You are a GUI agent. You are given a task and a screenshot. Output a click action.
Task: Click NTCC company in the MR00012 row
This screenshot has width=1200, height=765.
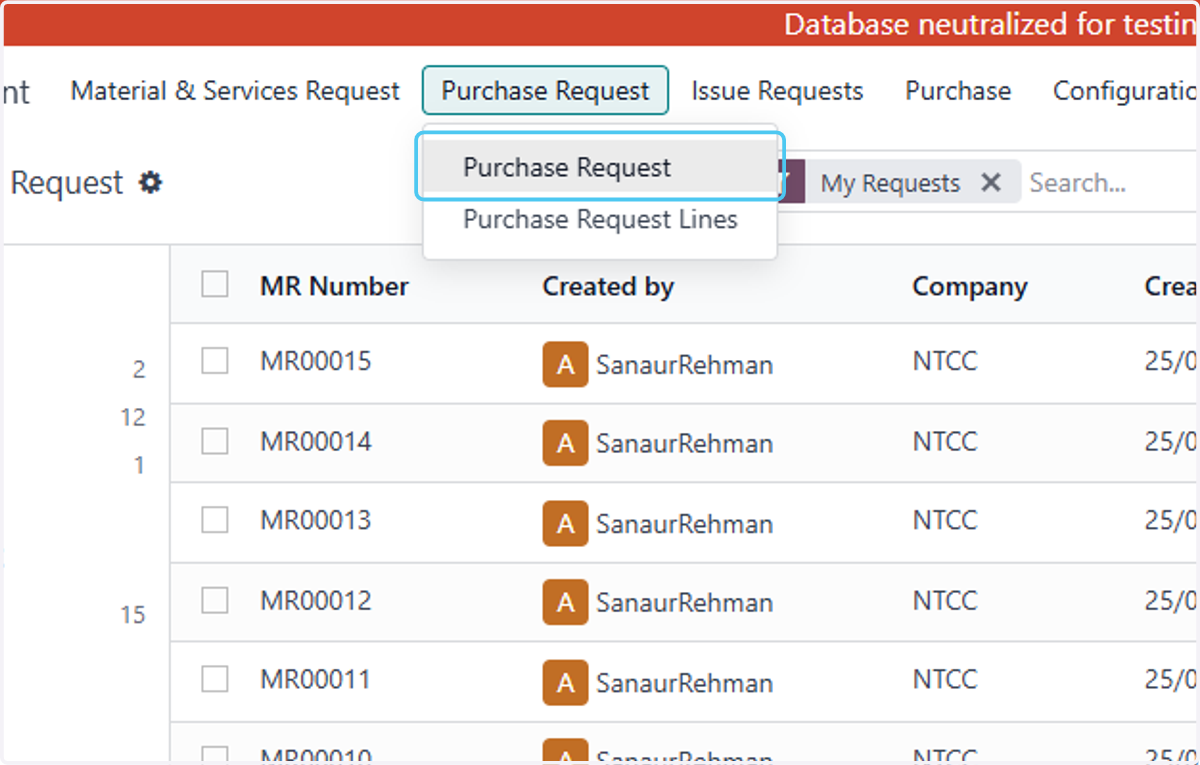pyautogui.click(x=944, y=600)
